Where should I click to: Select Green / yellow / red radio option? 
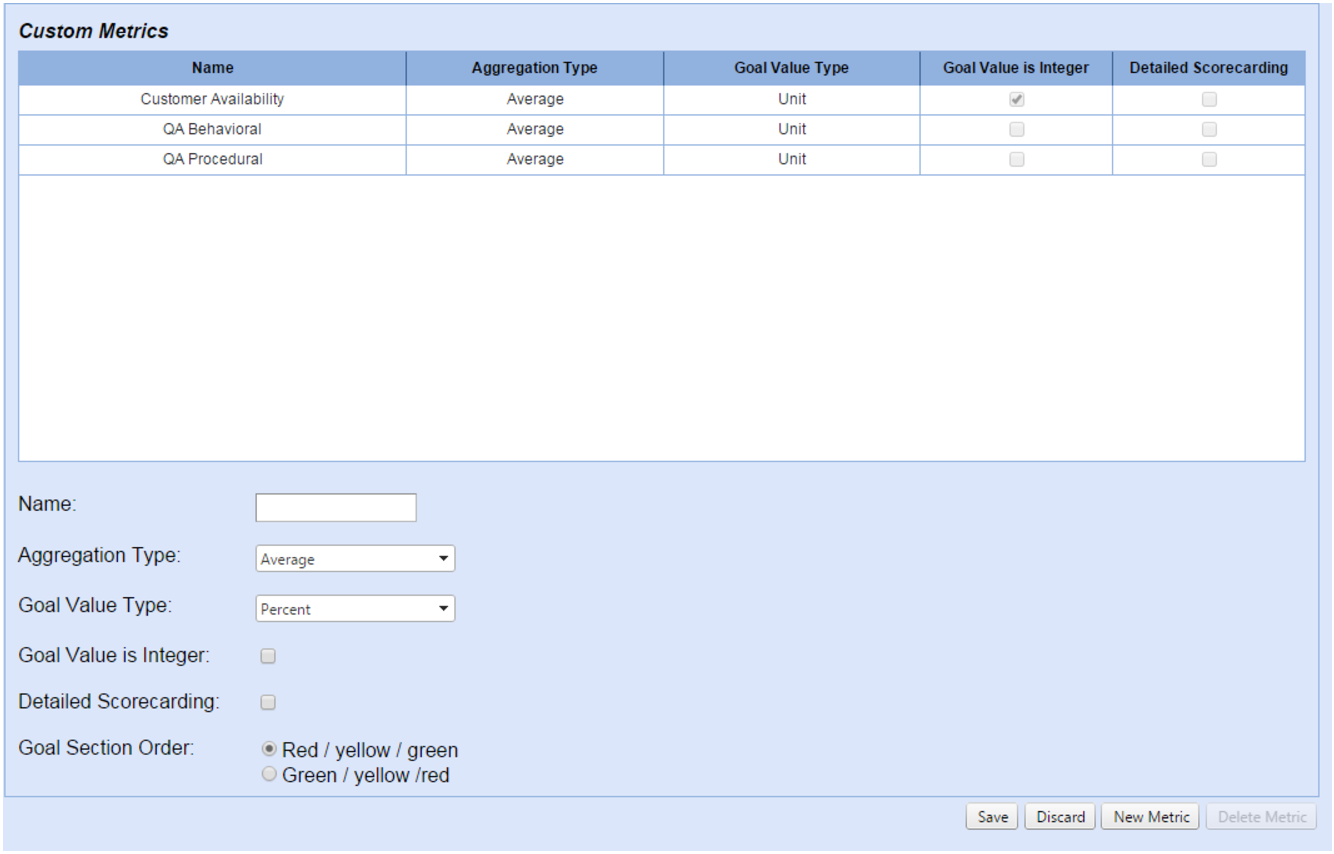[269, 774]
